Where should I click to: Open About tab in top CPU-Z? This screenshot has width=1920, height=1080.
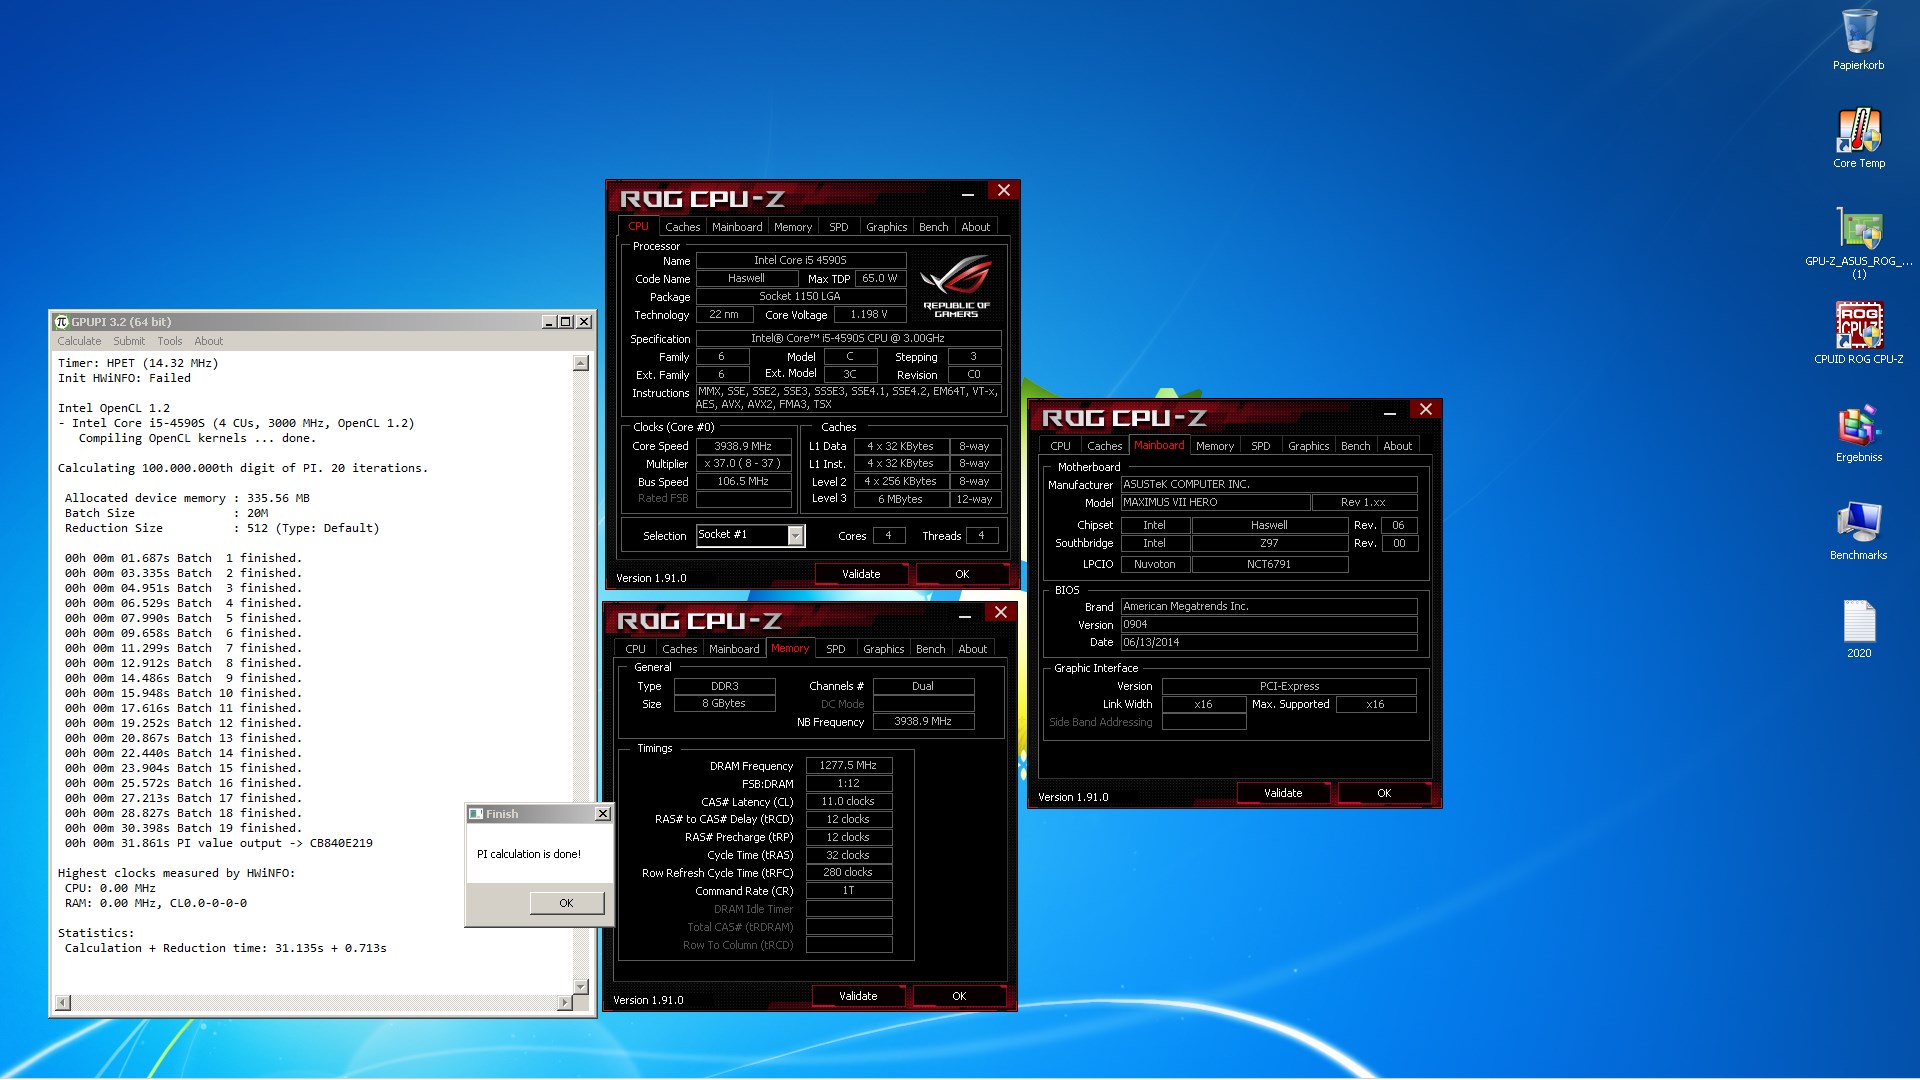[976, 227]
